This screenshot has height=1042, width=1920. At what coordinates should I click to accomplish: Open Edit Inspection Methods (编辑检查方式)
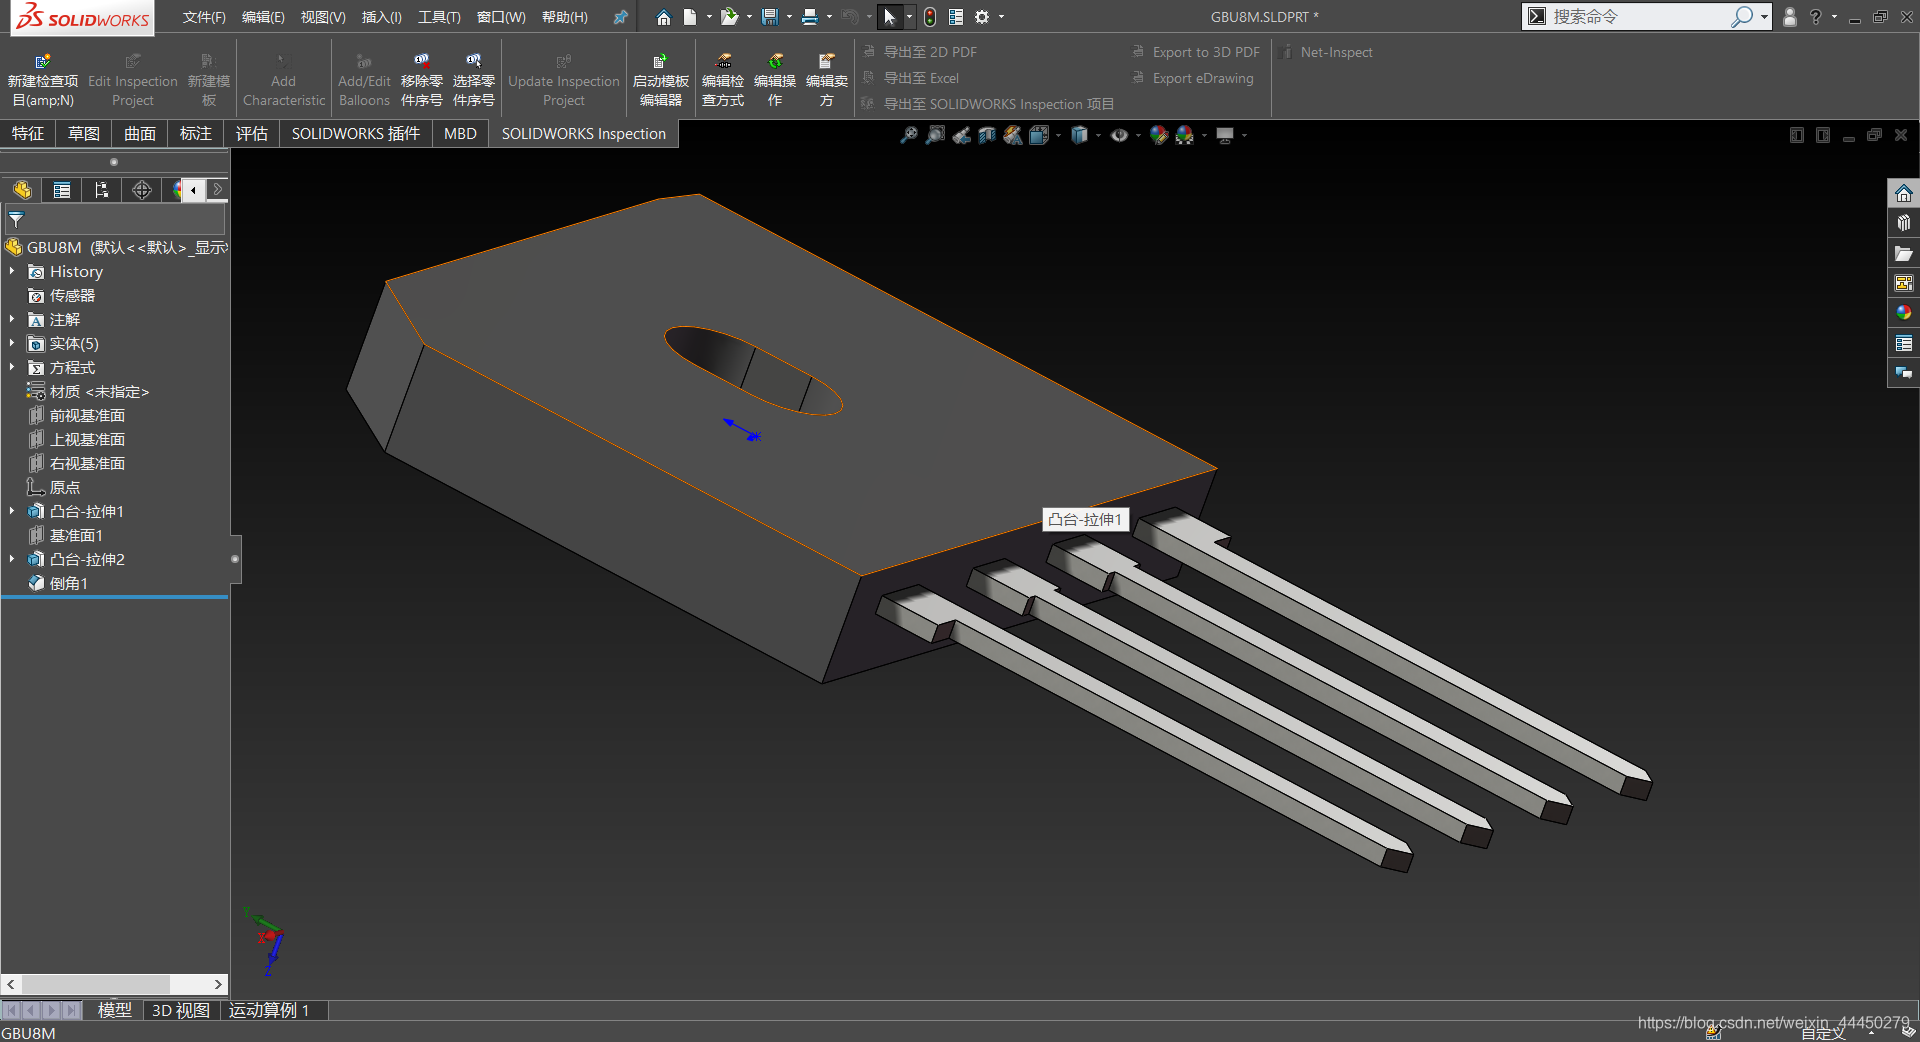[x=723, y=80]
